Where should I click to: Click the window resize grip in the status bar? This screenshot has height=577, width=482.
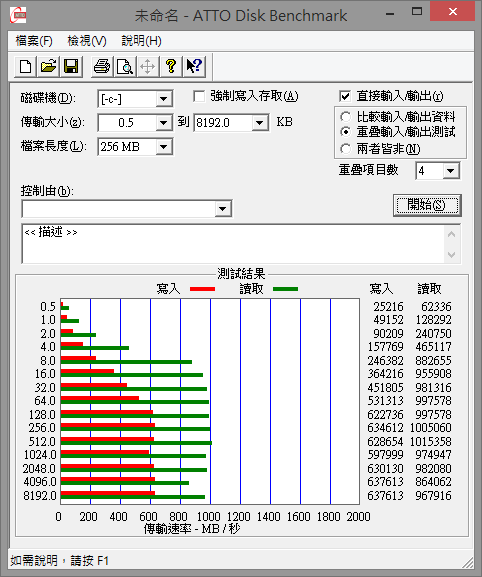pyautogui.click(x=468, y=563)
